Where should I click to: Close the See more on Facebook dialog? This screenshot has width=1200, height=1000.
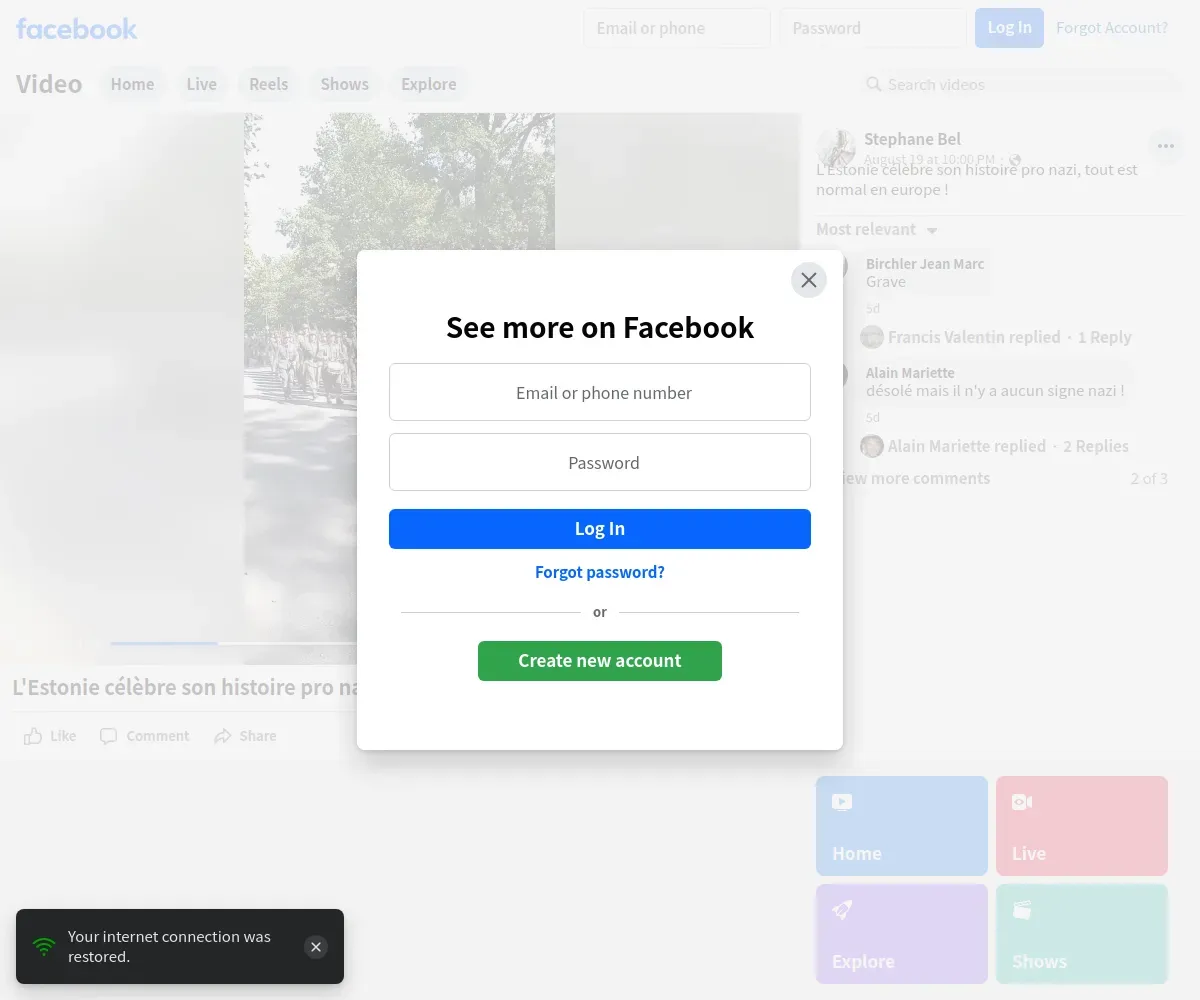coord(809,280)
